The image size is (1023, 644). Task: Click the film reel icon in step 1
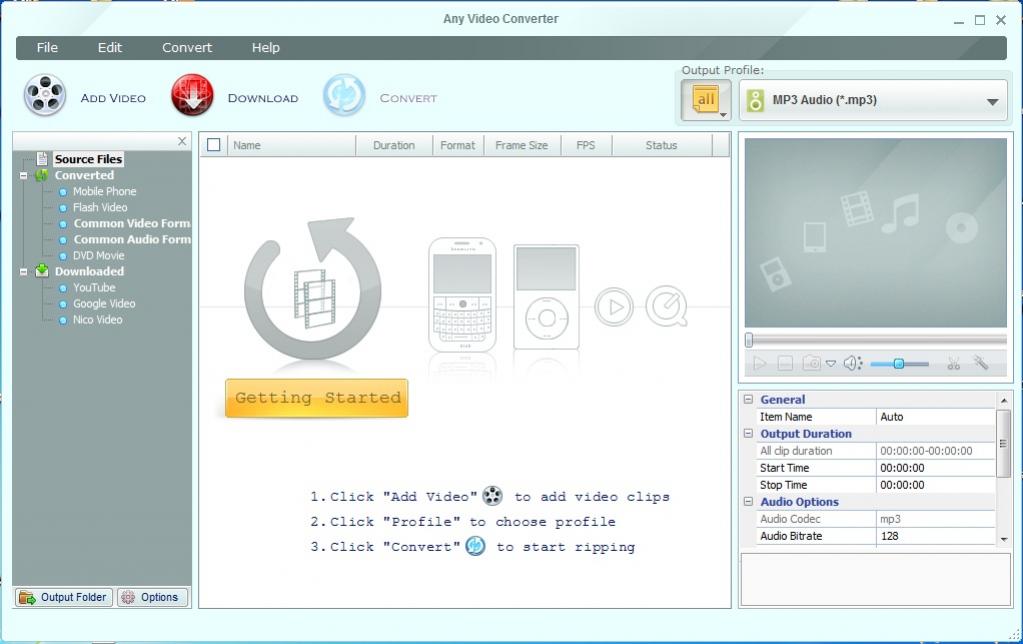tap(493, 496)
